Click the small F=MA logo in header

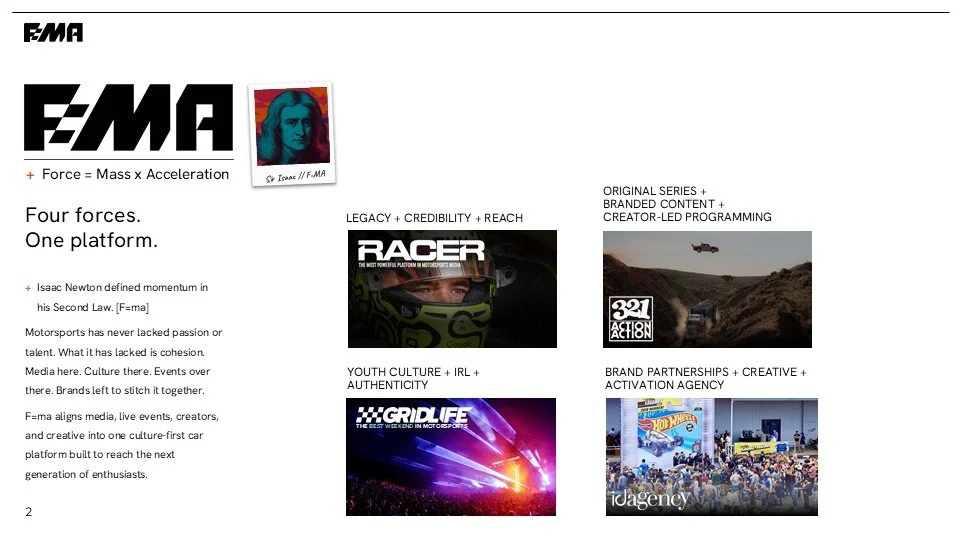point(53,32)
